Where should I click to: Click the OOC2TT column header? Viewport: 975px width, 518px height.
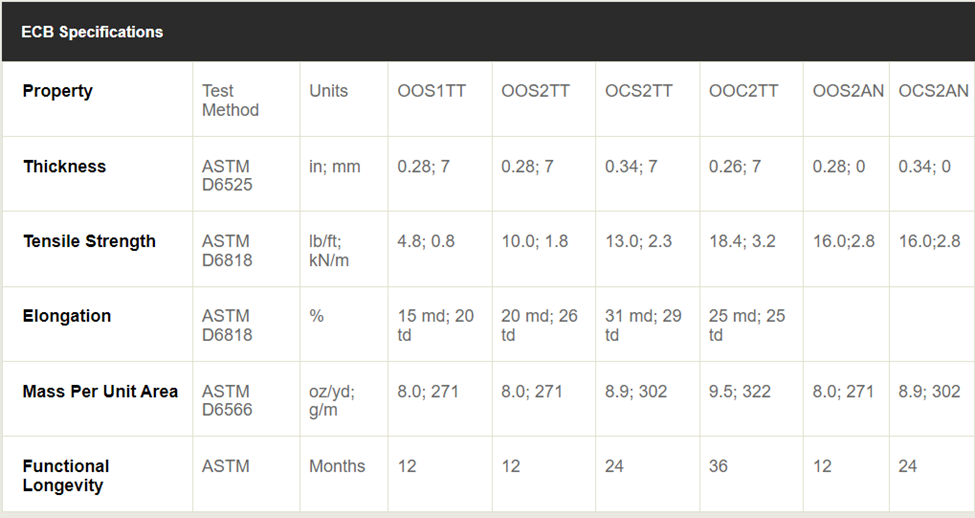pyautogui.click(x=743, y=91)
